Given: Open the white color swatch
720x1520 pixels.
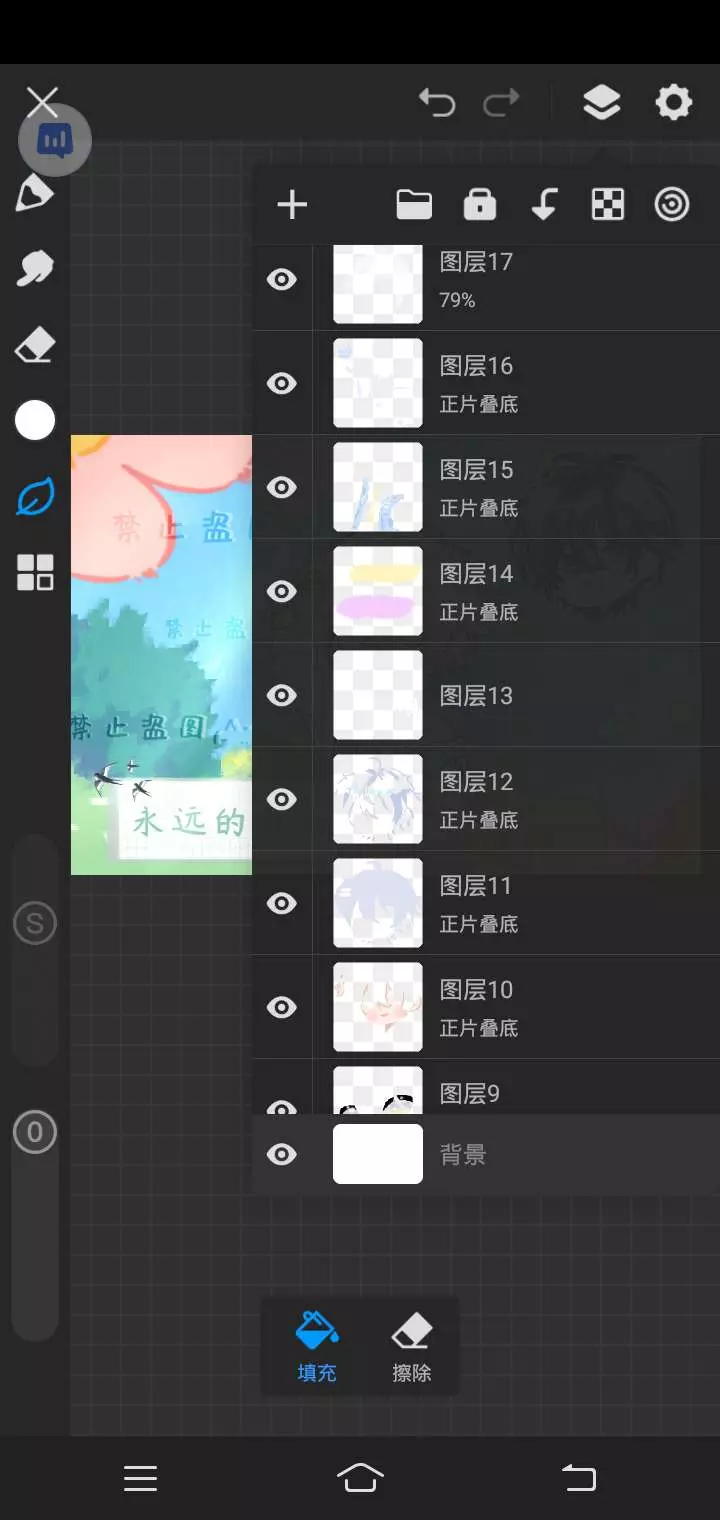Looking at the screenshot, I should [35, 420].
